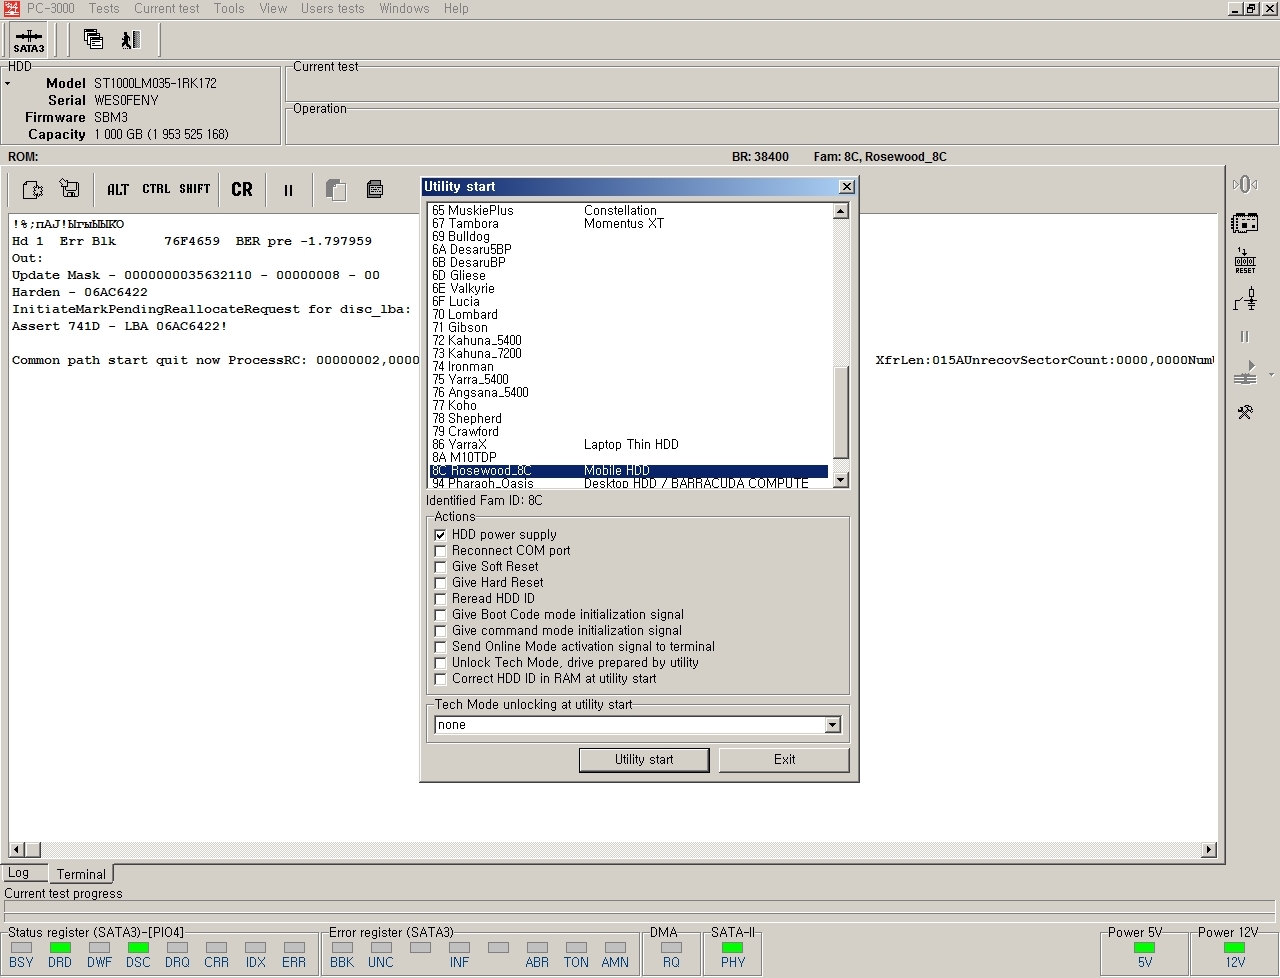Click terminal horizontal scrollbar right arrow
Screen dimensions: 1280x978
(x=1209, y=850)
